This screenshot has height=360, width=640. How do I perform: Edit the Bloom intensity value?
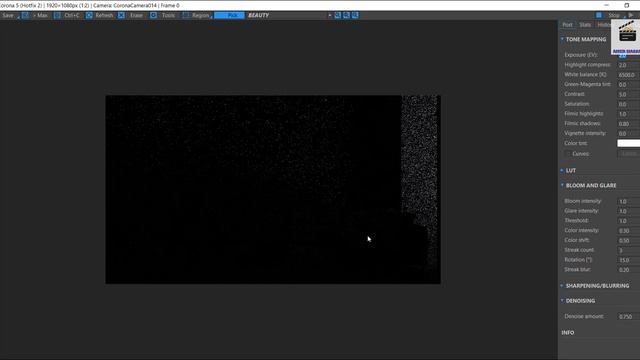click(x=629, y=201)
